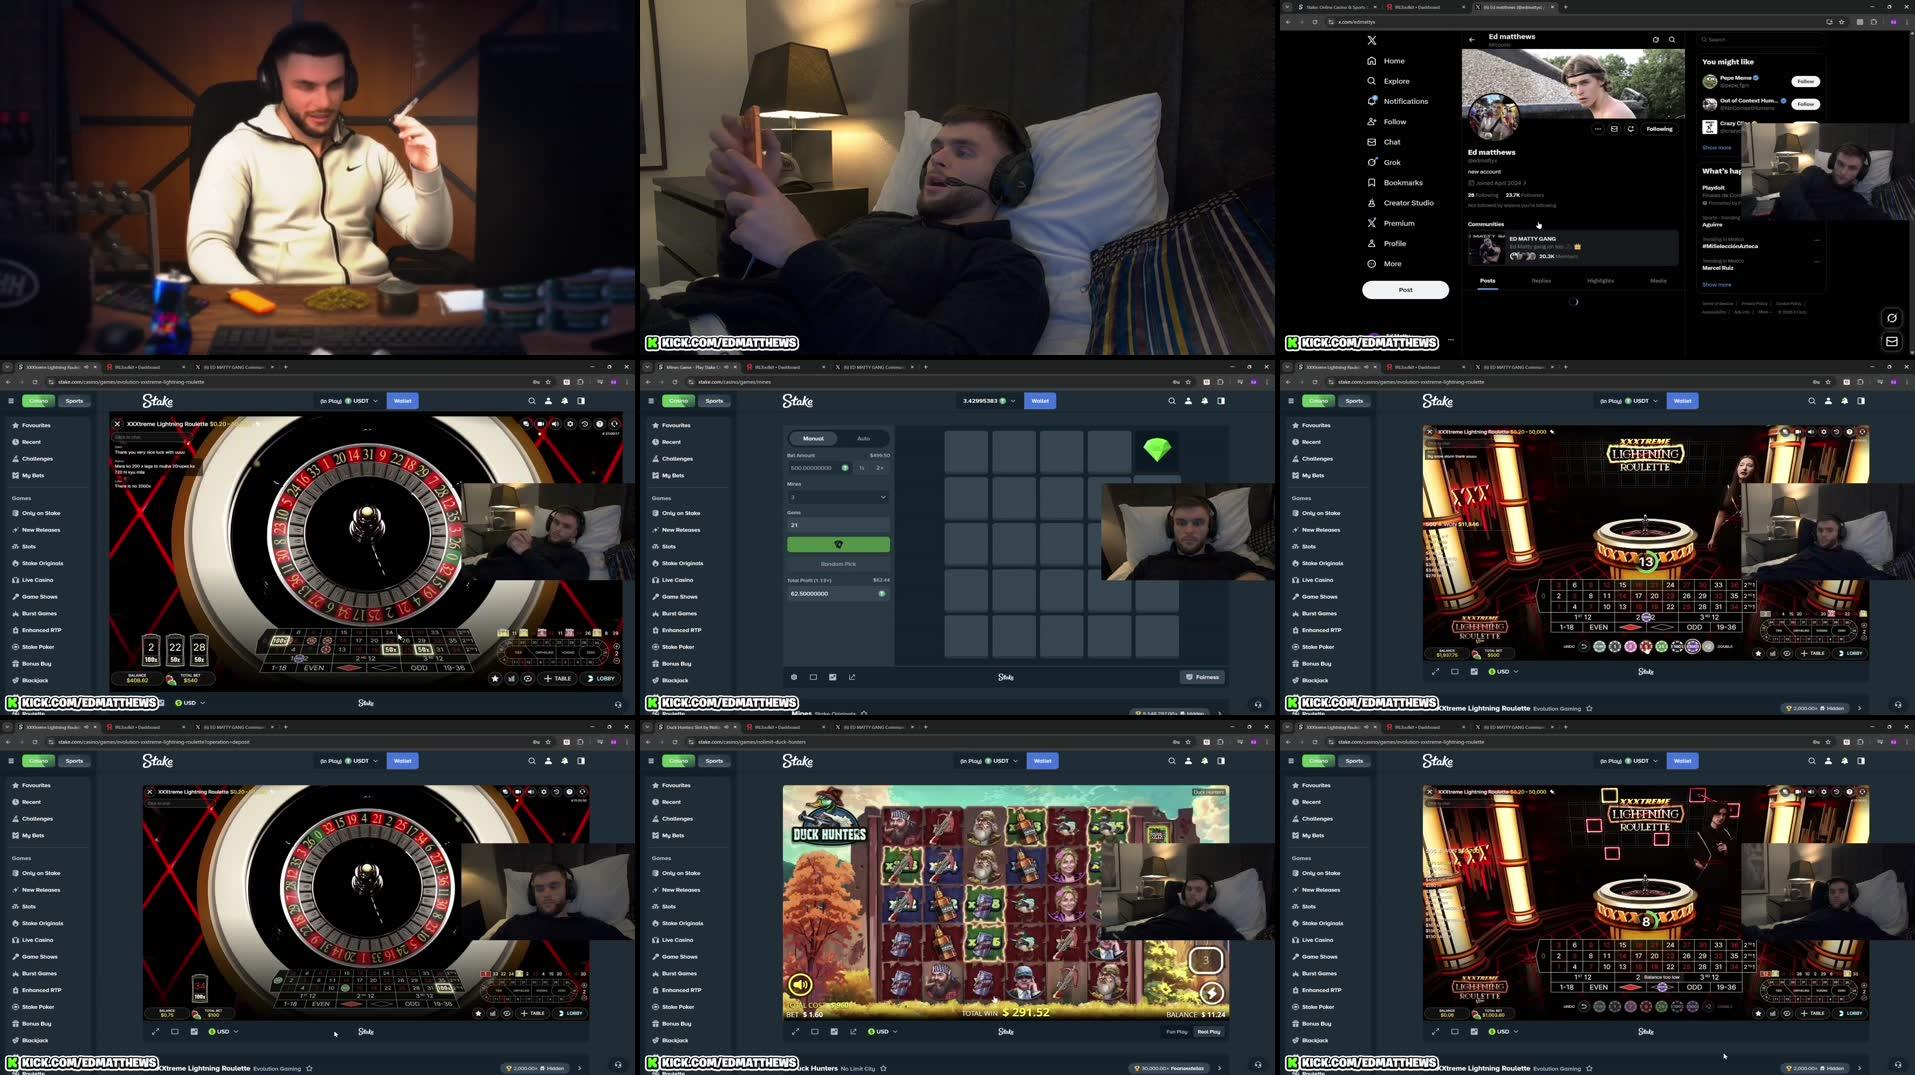
Task: Expand the Mines count dropdown
Action: tap(838, 497)
